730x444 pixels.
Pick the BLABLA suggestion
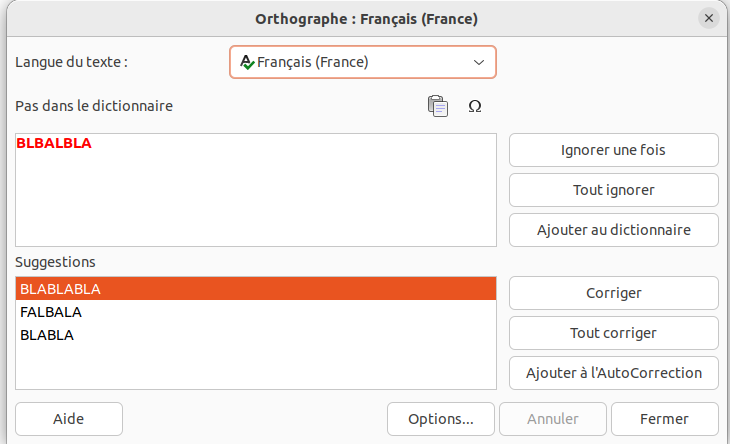pos(256,335)
